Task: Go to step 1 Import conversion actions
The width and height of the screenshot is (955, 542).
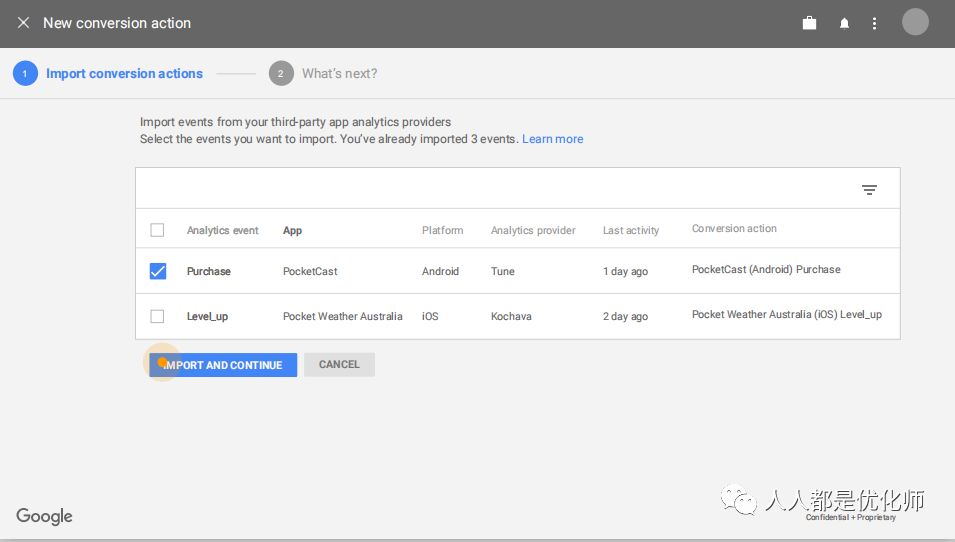Action: pyautogui.click(x=108, y=74)
